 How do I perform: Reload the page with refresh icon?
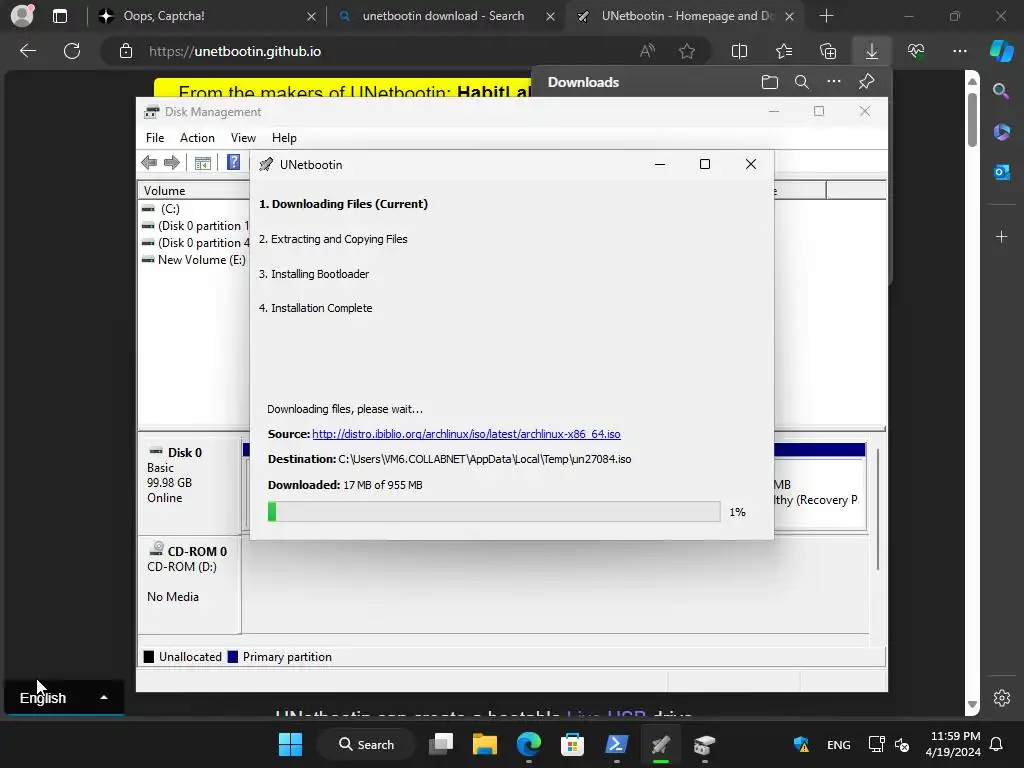click(x=72, y=51)
